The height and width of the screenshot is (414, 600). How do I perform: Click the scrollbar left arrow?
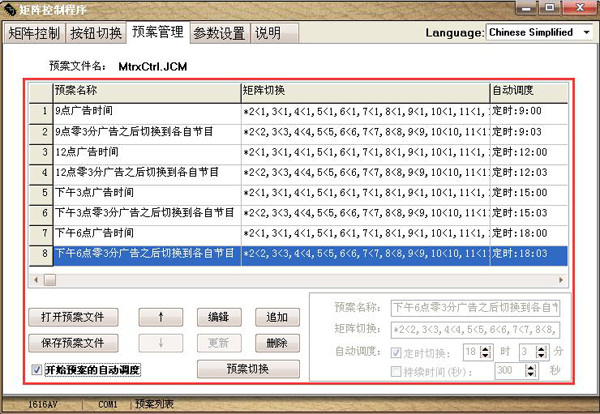36,280
